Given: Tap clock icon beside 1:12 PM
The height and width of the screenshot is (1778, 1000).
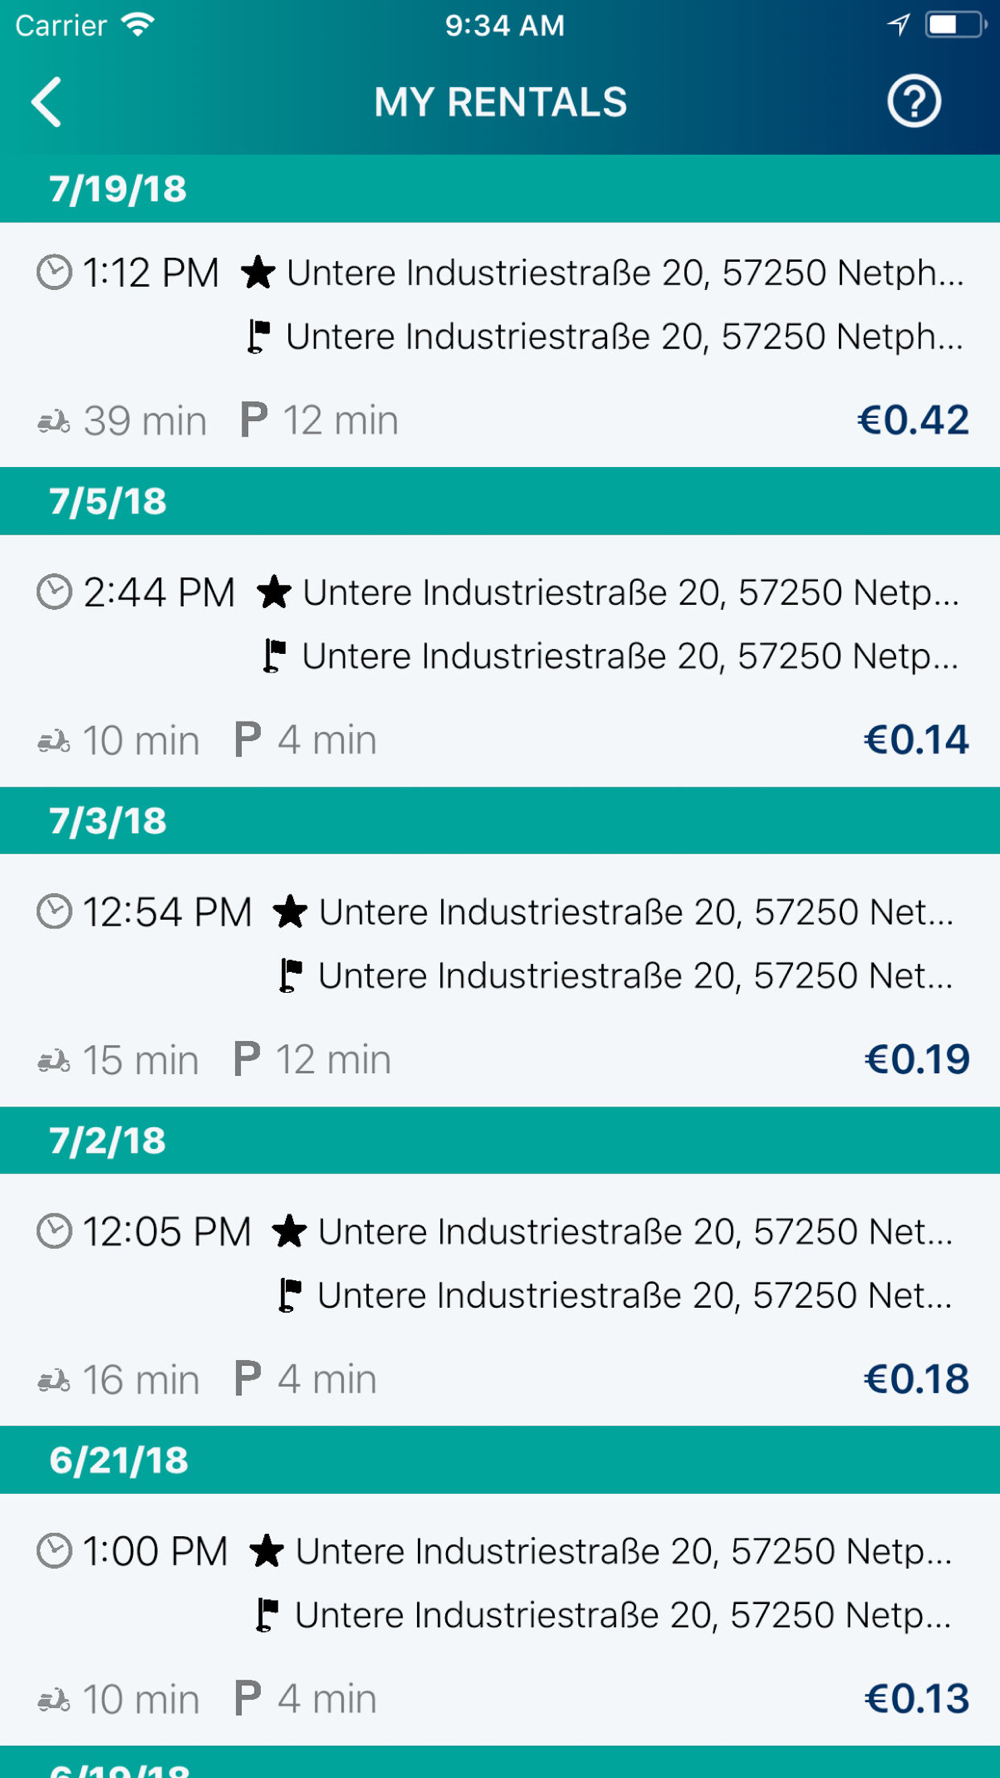Looking at the screenshot, I should pos(54,272).
